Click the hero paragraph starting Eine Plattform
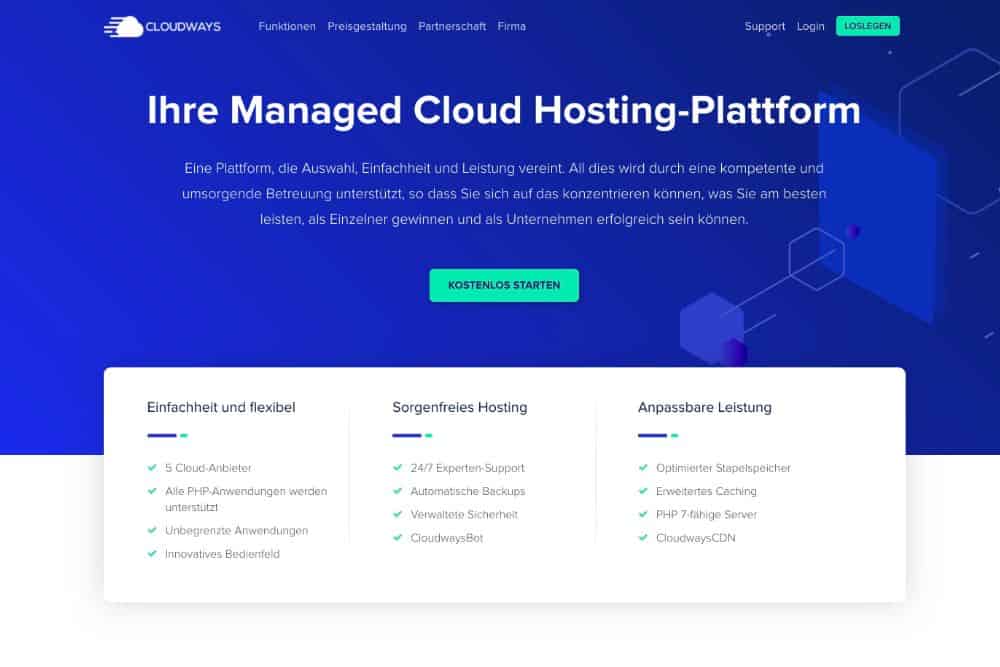 (x=504, y=194)
